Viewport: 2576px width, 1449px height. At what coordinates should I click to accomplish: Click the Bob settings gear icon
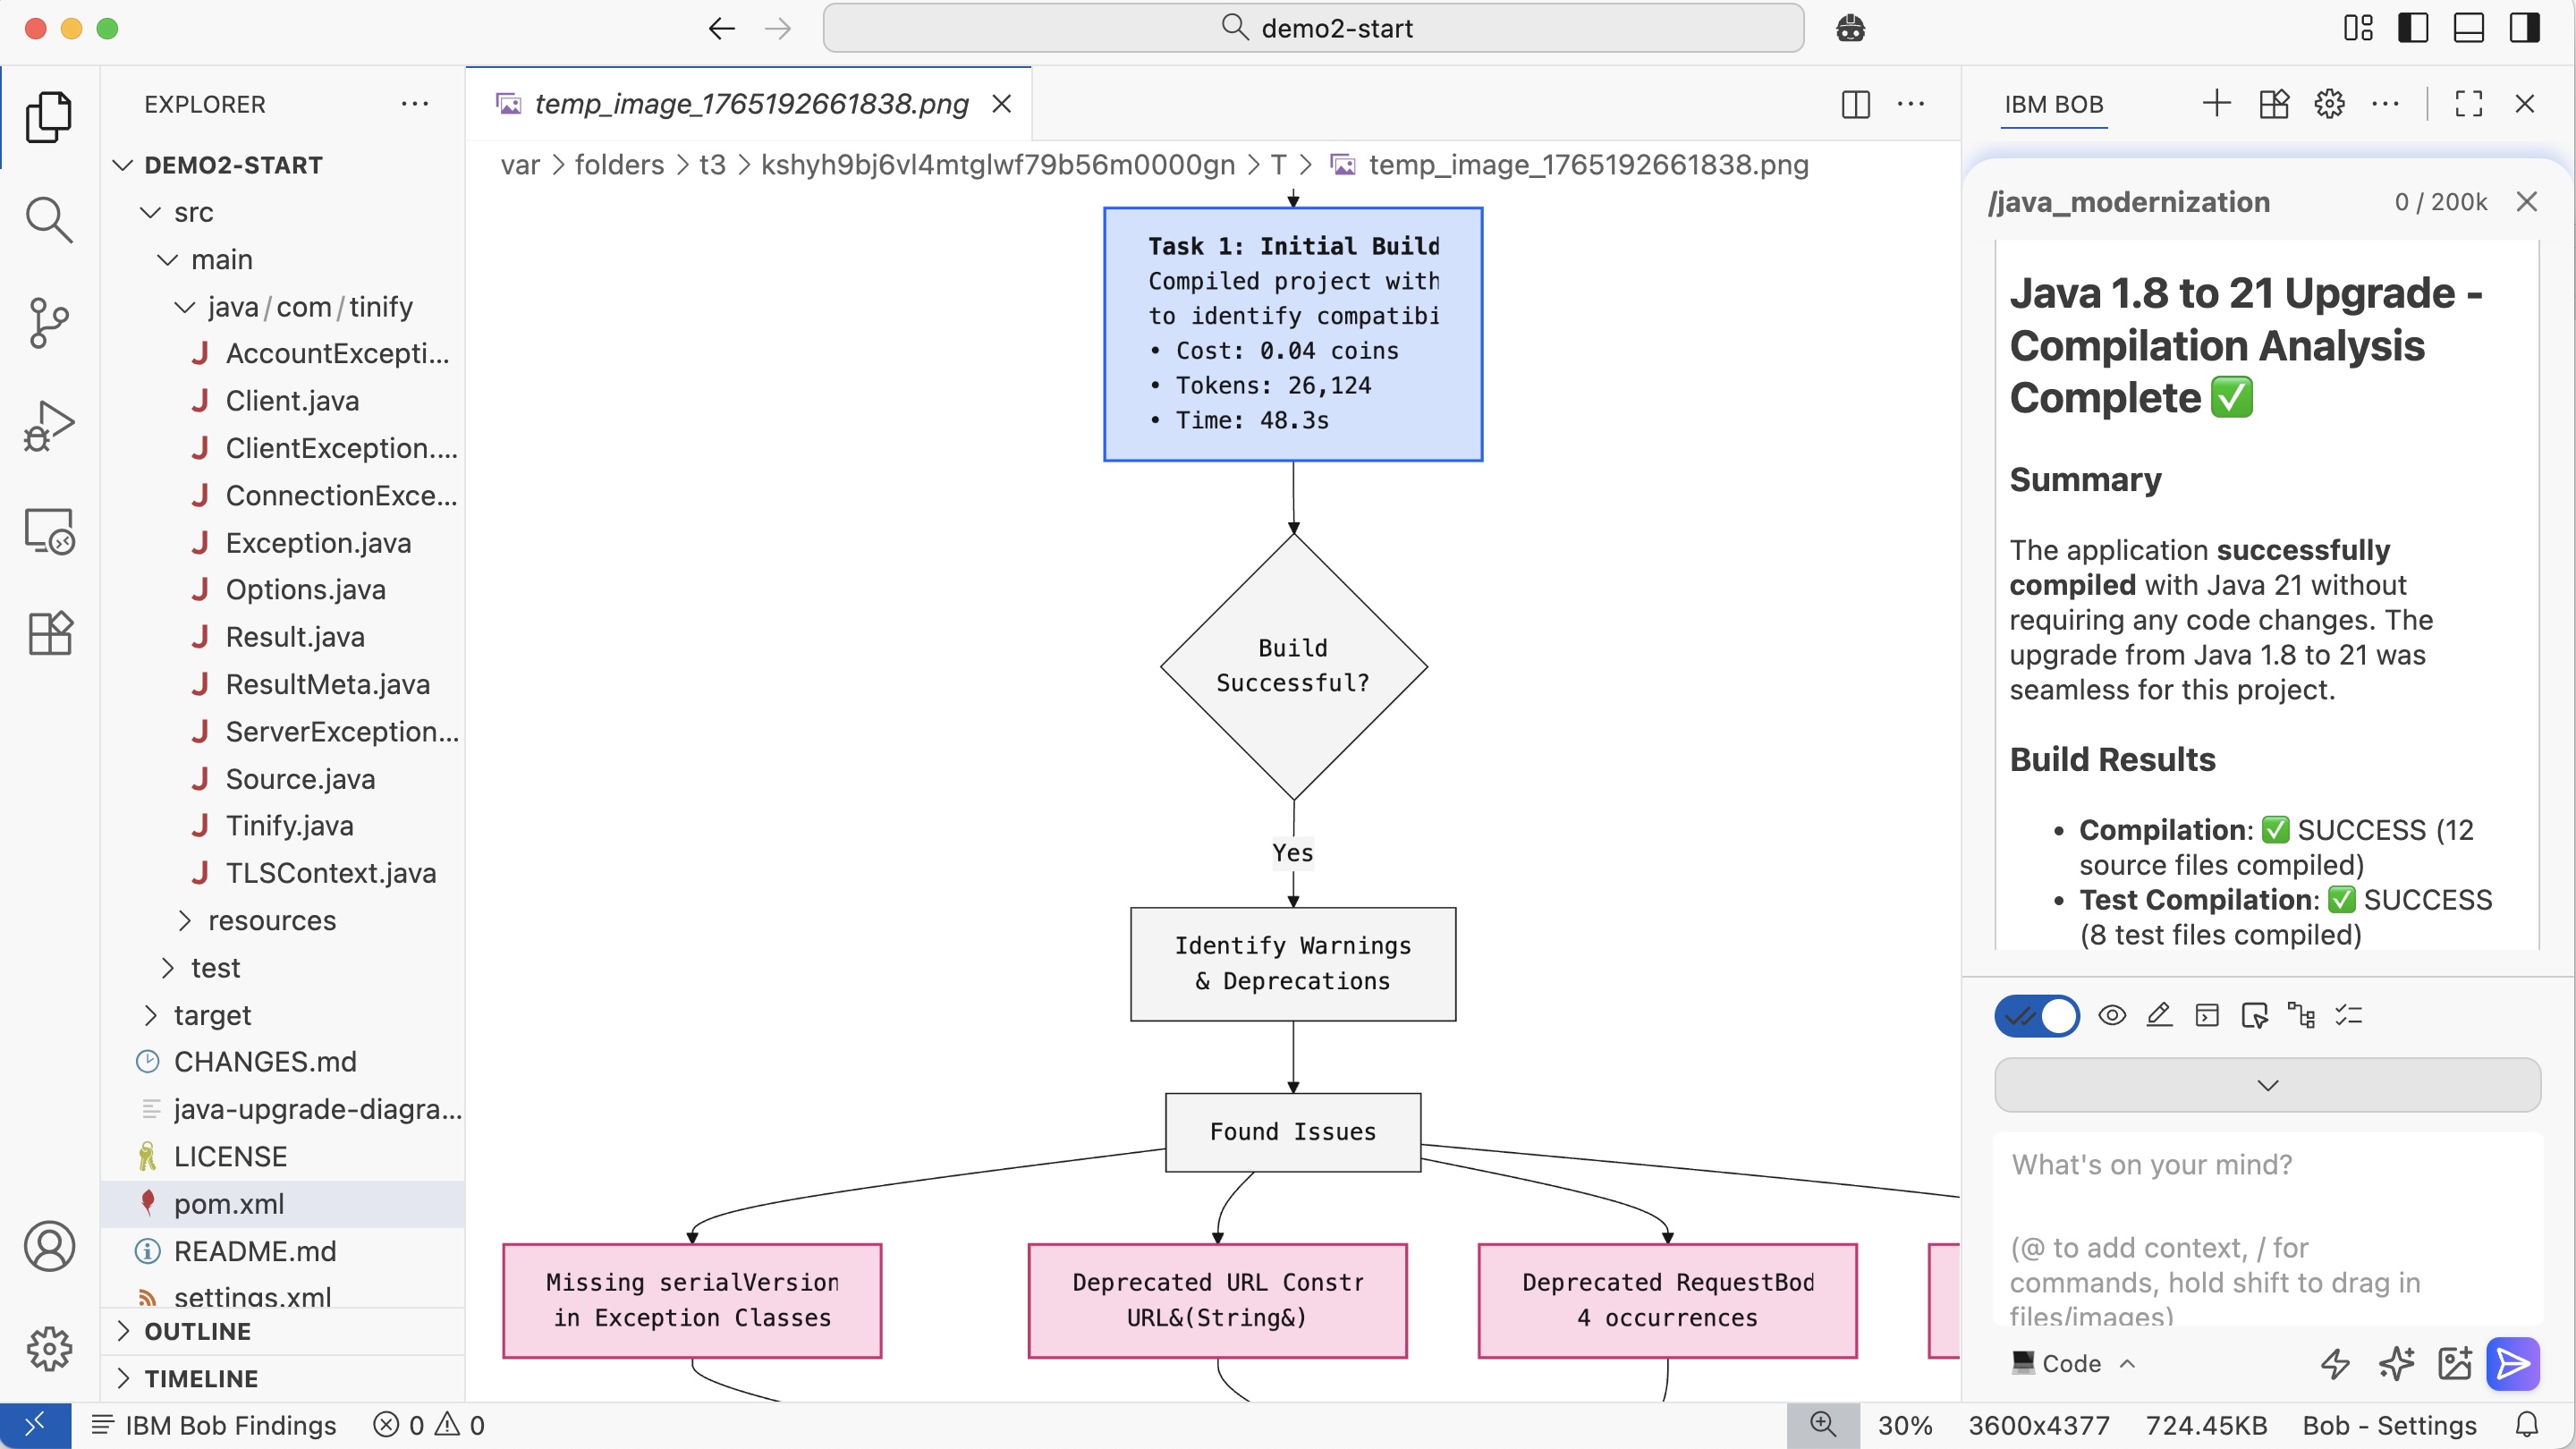click(x=2329, y=104)
